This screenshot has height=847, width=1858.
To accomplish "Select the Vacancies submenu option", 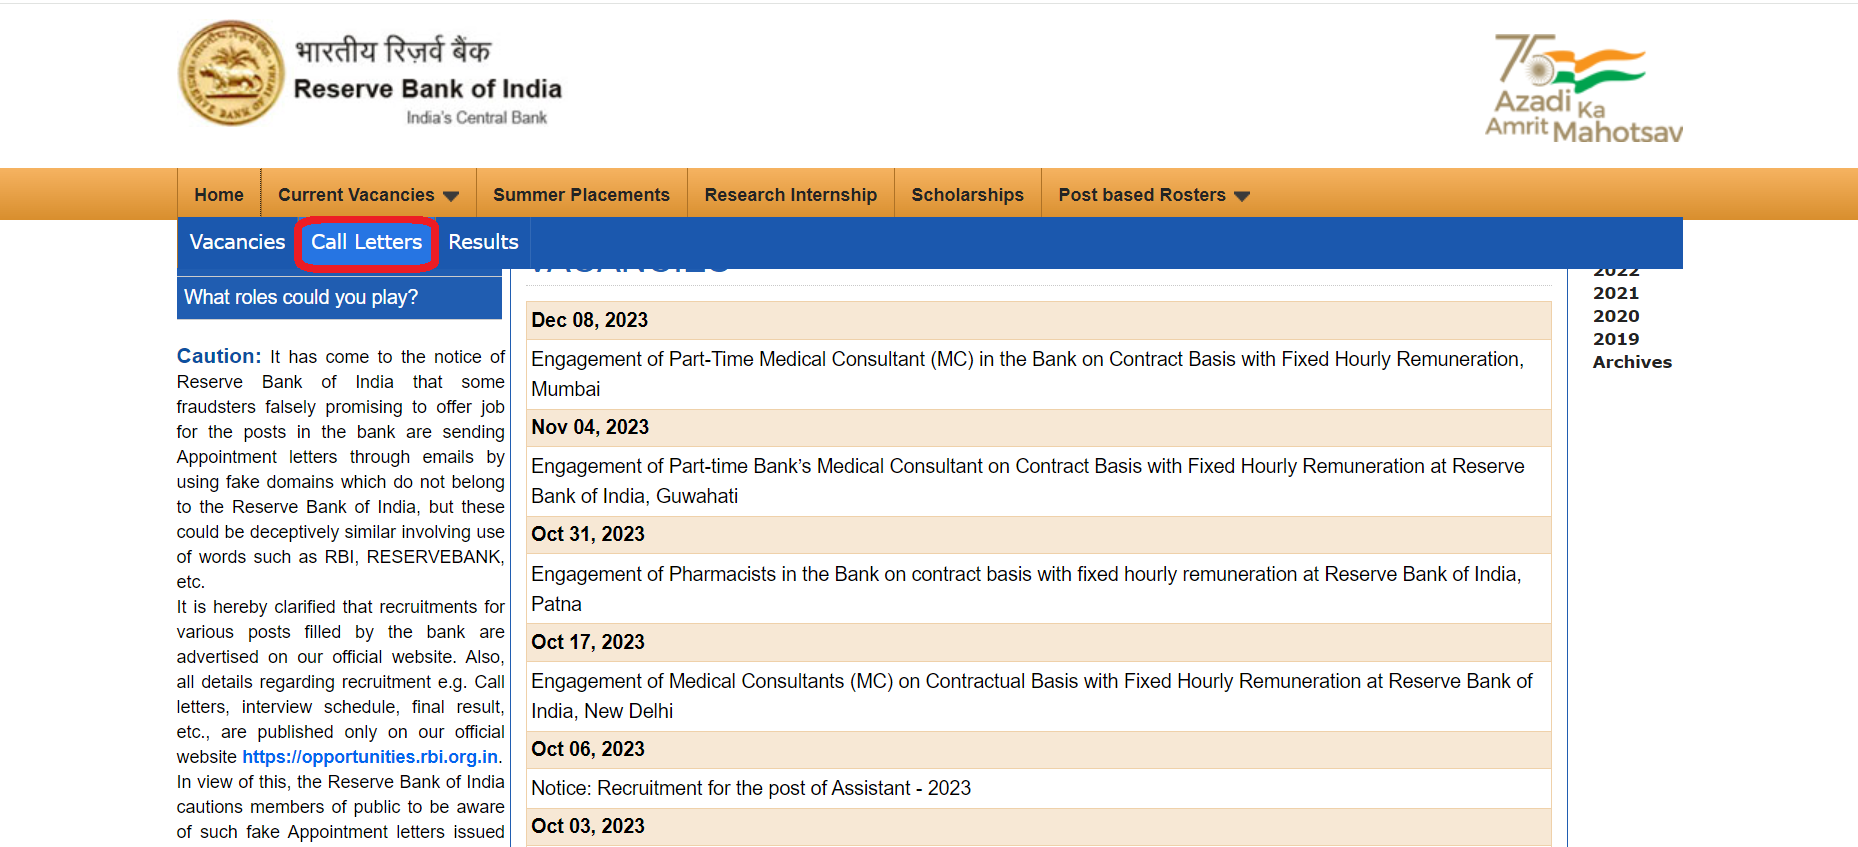I will tap(237, 242).
